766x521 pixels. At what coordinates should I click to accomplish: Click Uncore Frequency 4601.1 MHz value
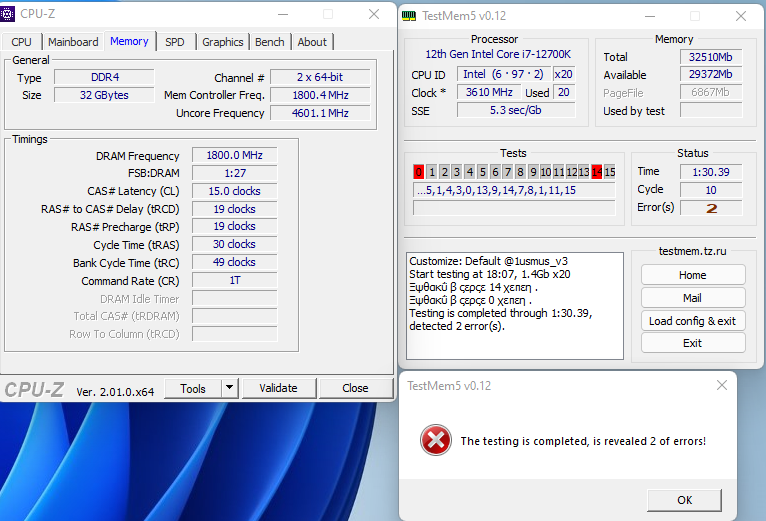pyautogui.click(x=320, y=113)
